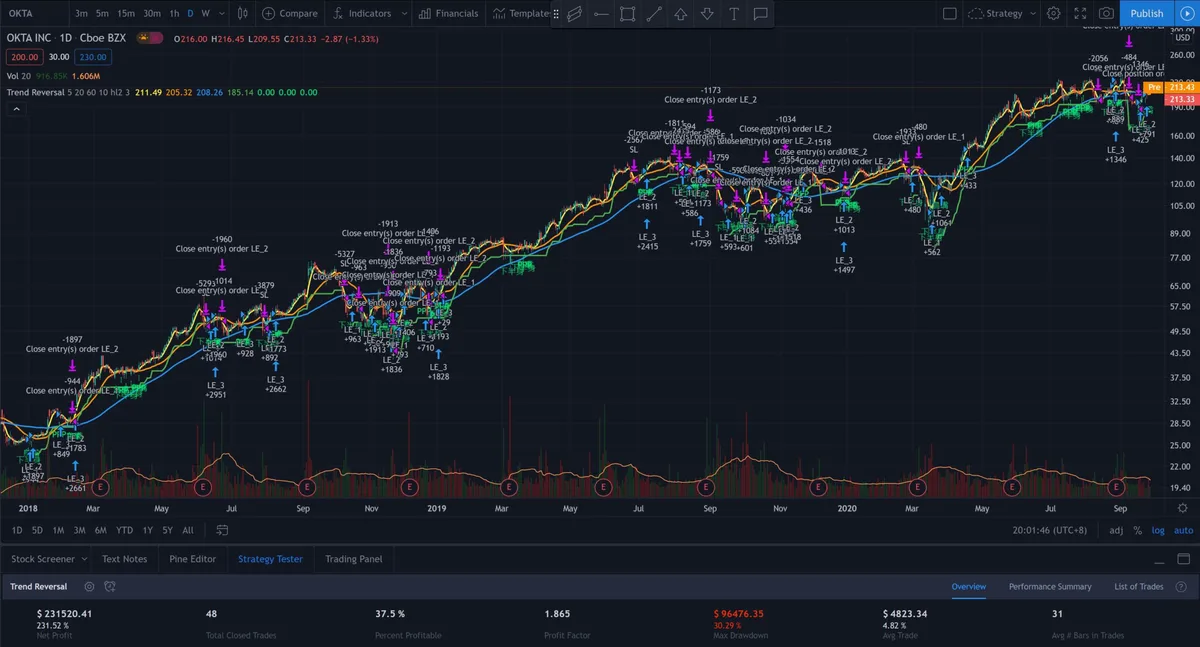Screen dimensions: 1200x647
Task: Expand the Indicators dropdown
Action: [403, 14]
